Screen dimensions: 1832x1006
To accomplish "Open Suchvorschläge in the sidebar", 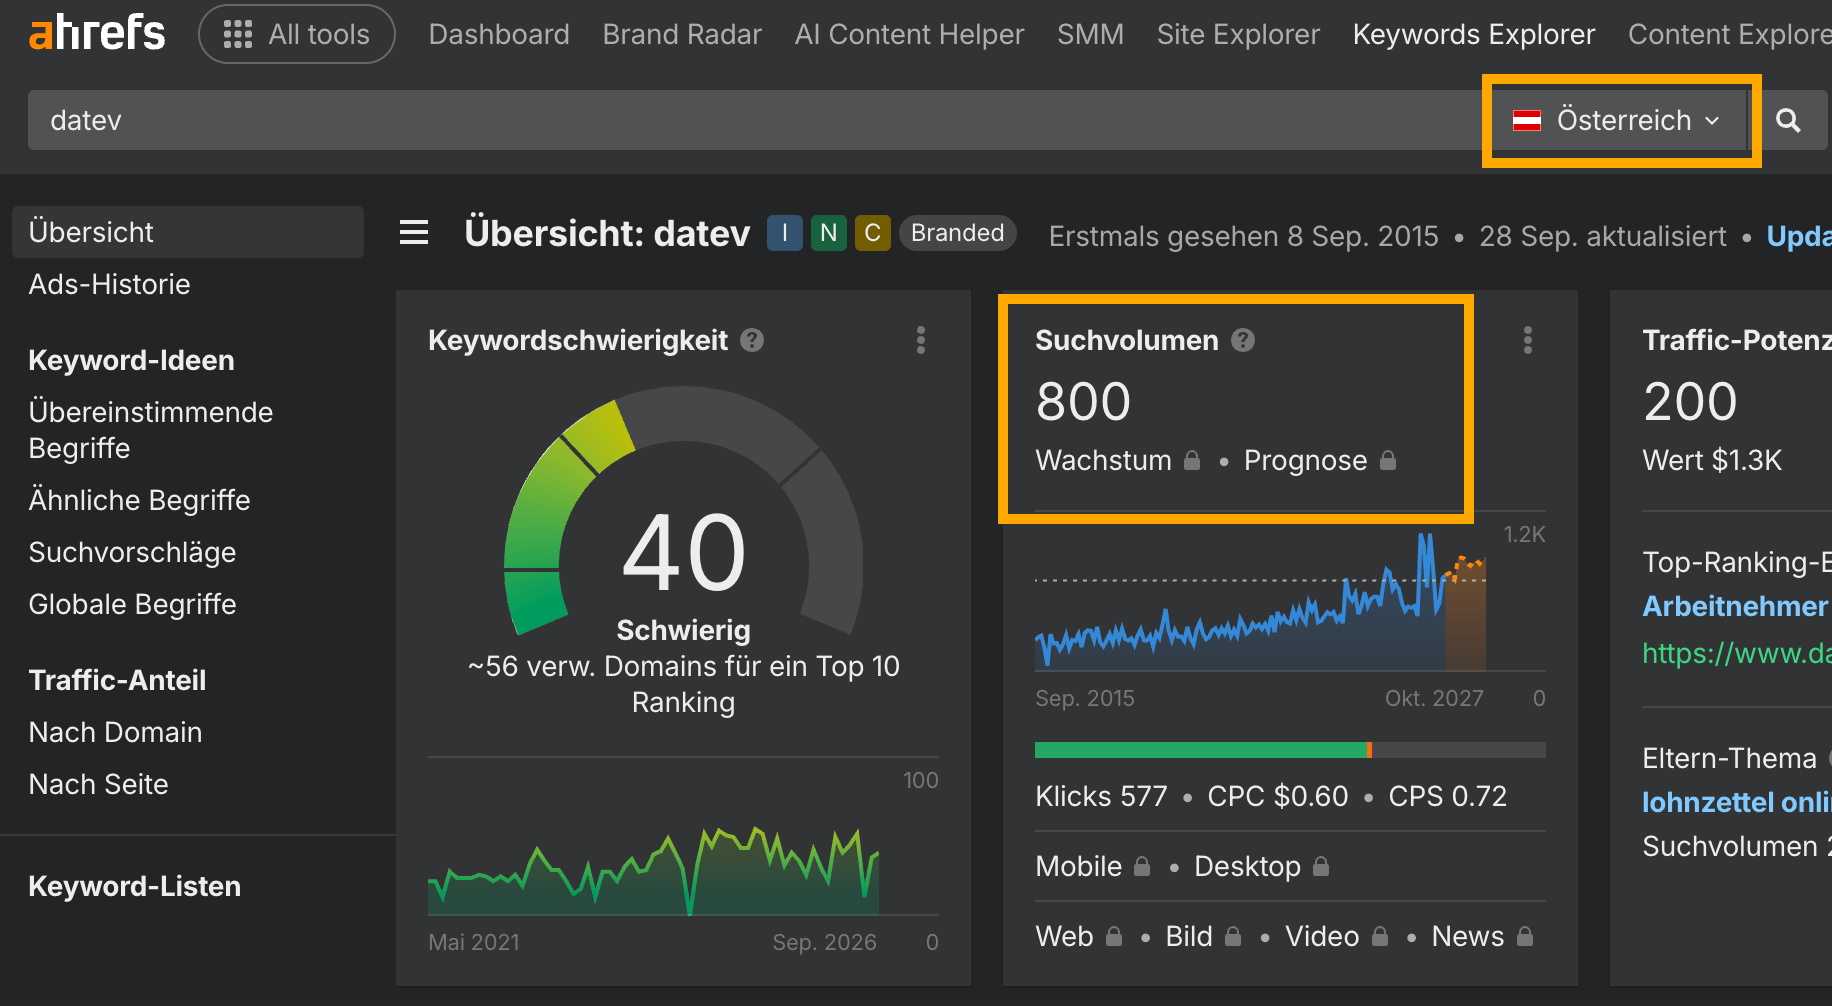I will pos(133,552).
